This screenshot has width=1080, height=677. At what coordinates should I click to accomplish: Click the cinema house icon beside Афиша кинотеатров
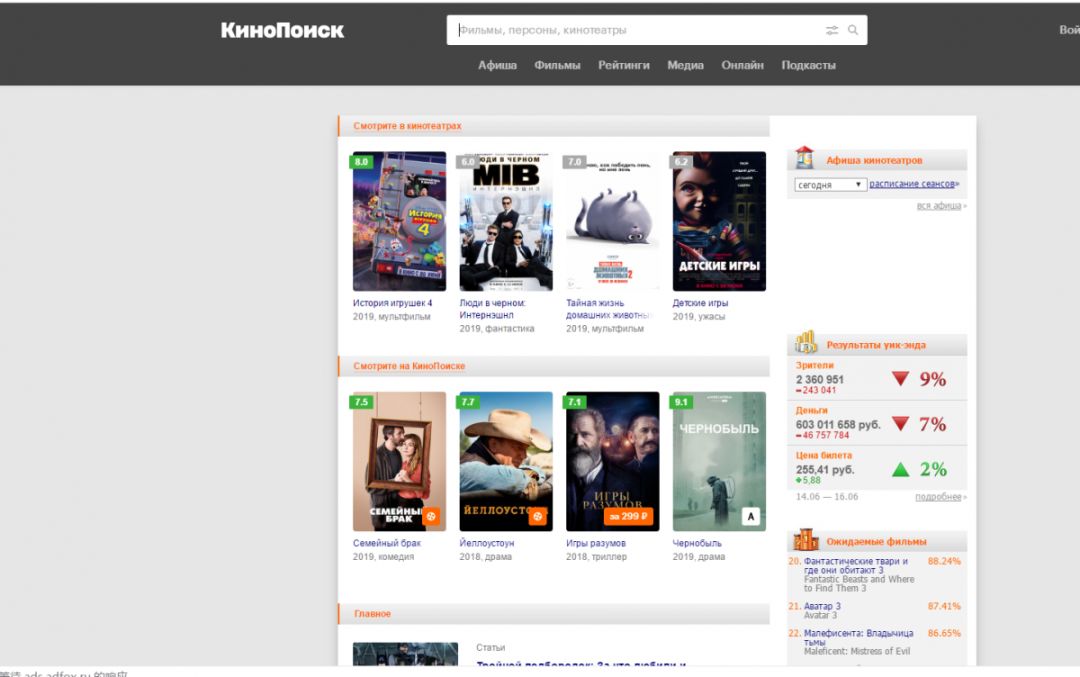pos(804,158)
